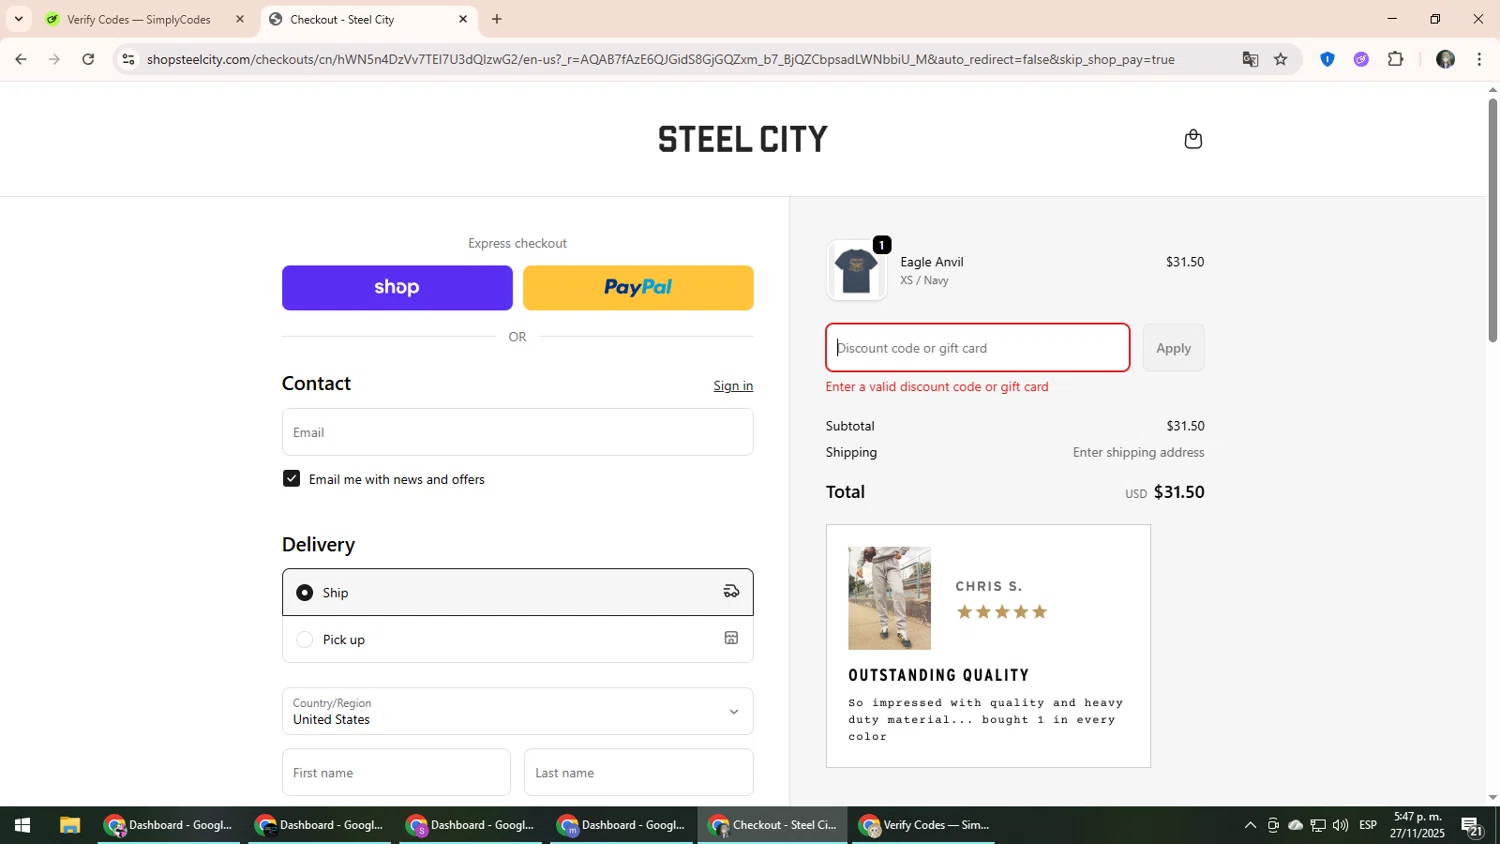Click the Last name field

tap(638, 772)
